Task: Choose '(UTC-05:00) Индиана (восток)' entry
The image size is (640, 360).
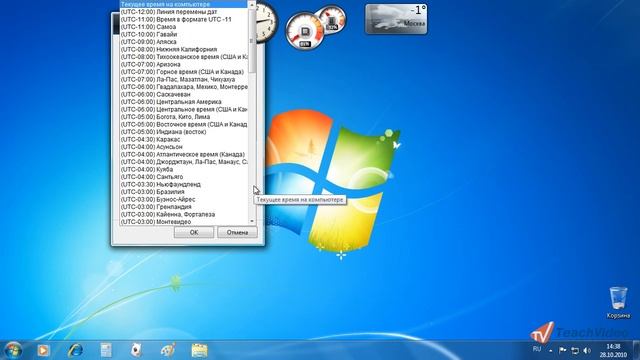Action: tap(184, 132)
